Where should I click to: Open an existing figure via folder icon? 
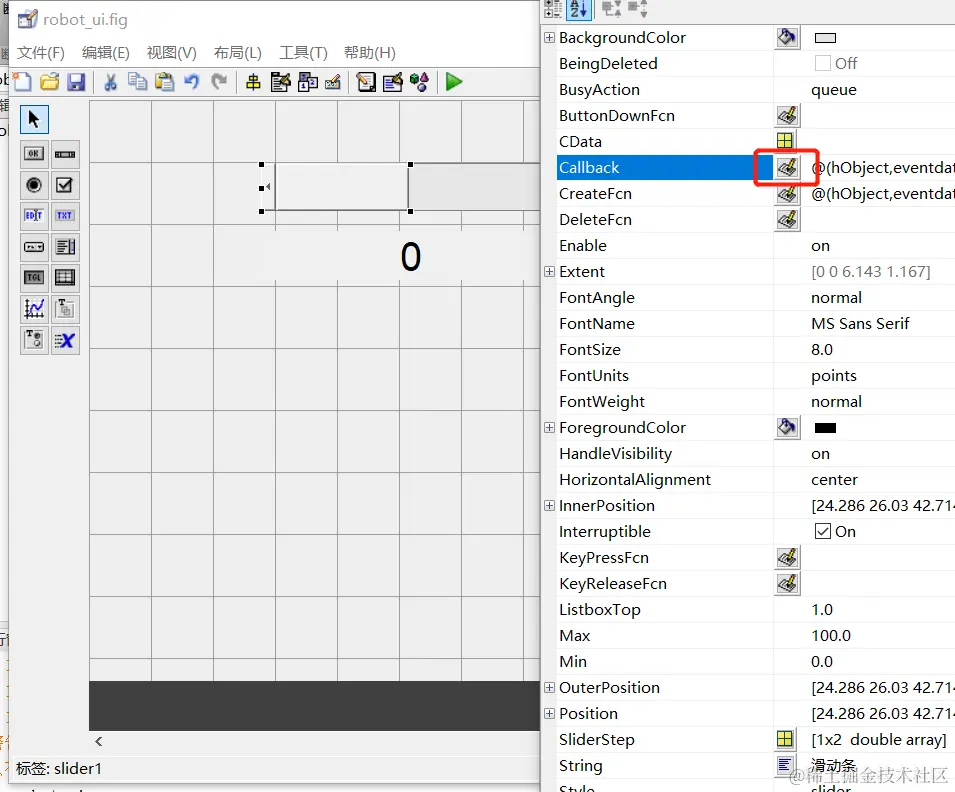point(49,82)
